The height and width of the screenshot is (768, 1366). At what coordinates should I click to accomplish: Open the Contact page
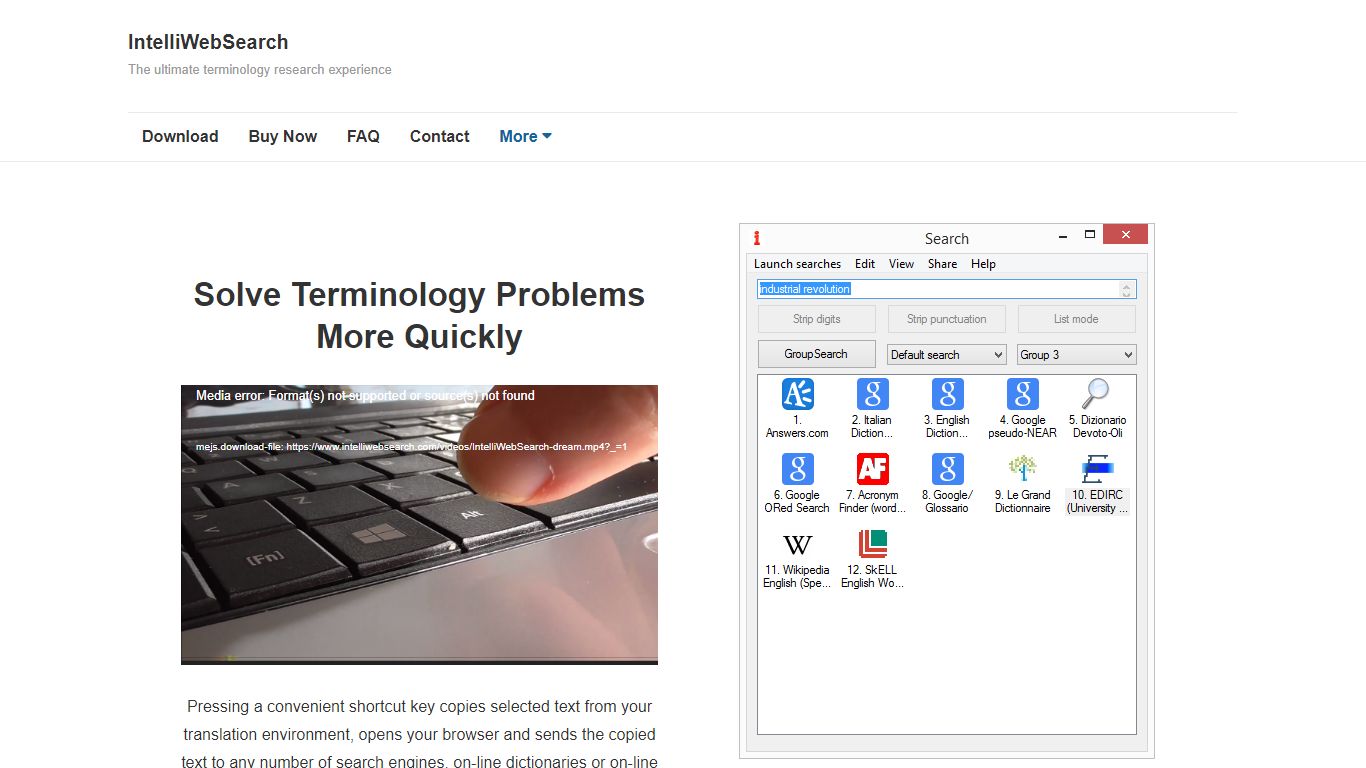pyautogui.click(x=439, y=137)
